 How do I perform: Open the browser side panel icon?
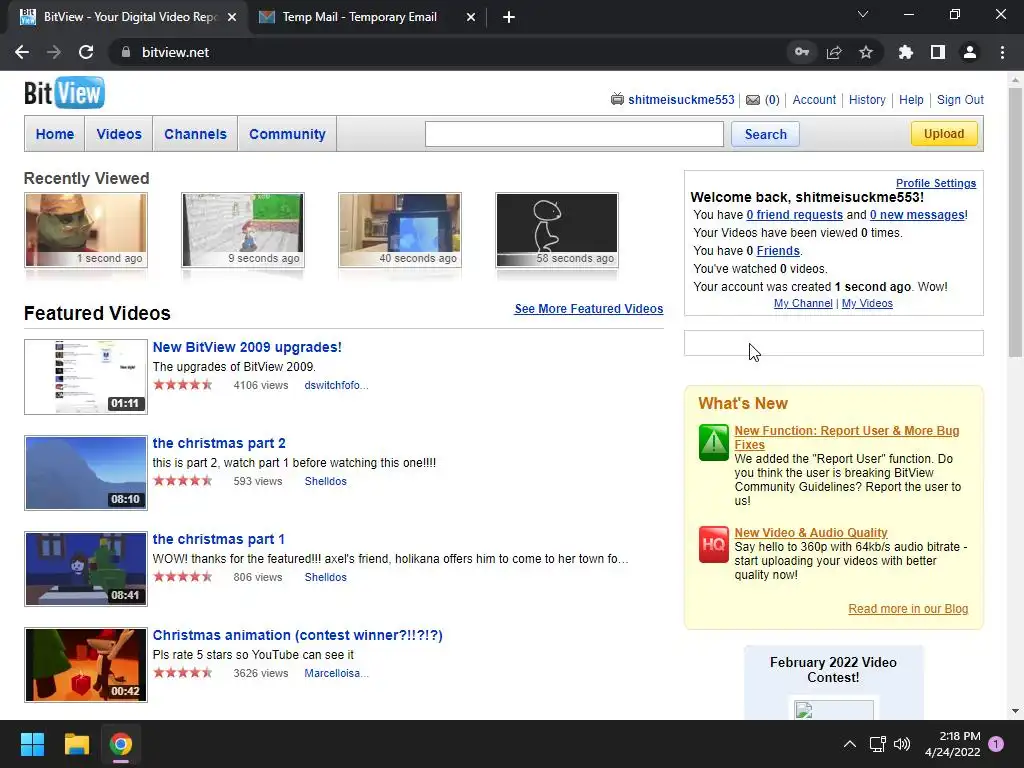pos(938,52)
